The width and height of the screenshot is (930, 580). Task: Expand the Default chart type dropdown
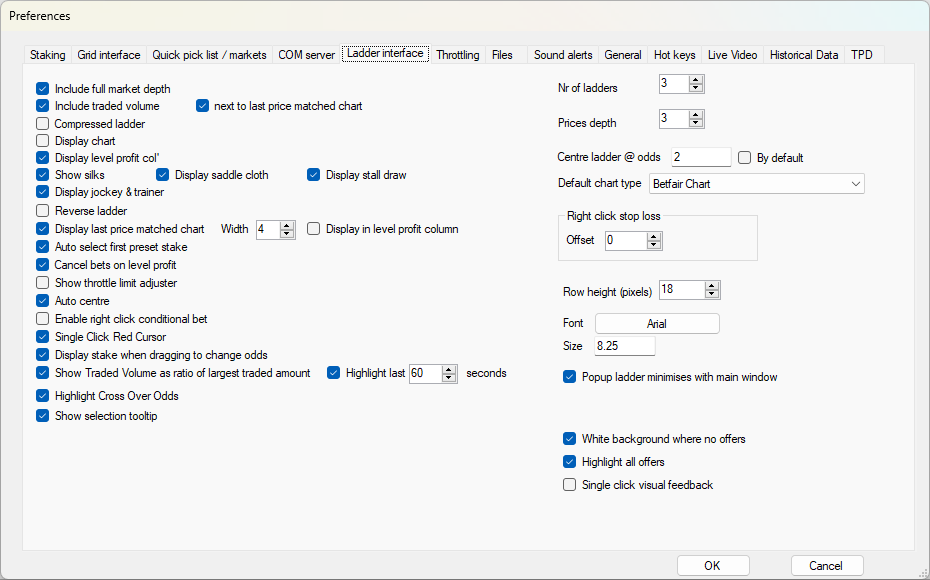pos(757,184)
